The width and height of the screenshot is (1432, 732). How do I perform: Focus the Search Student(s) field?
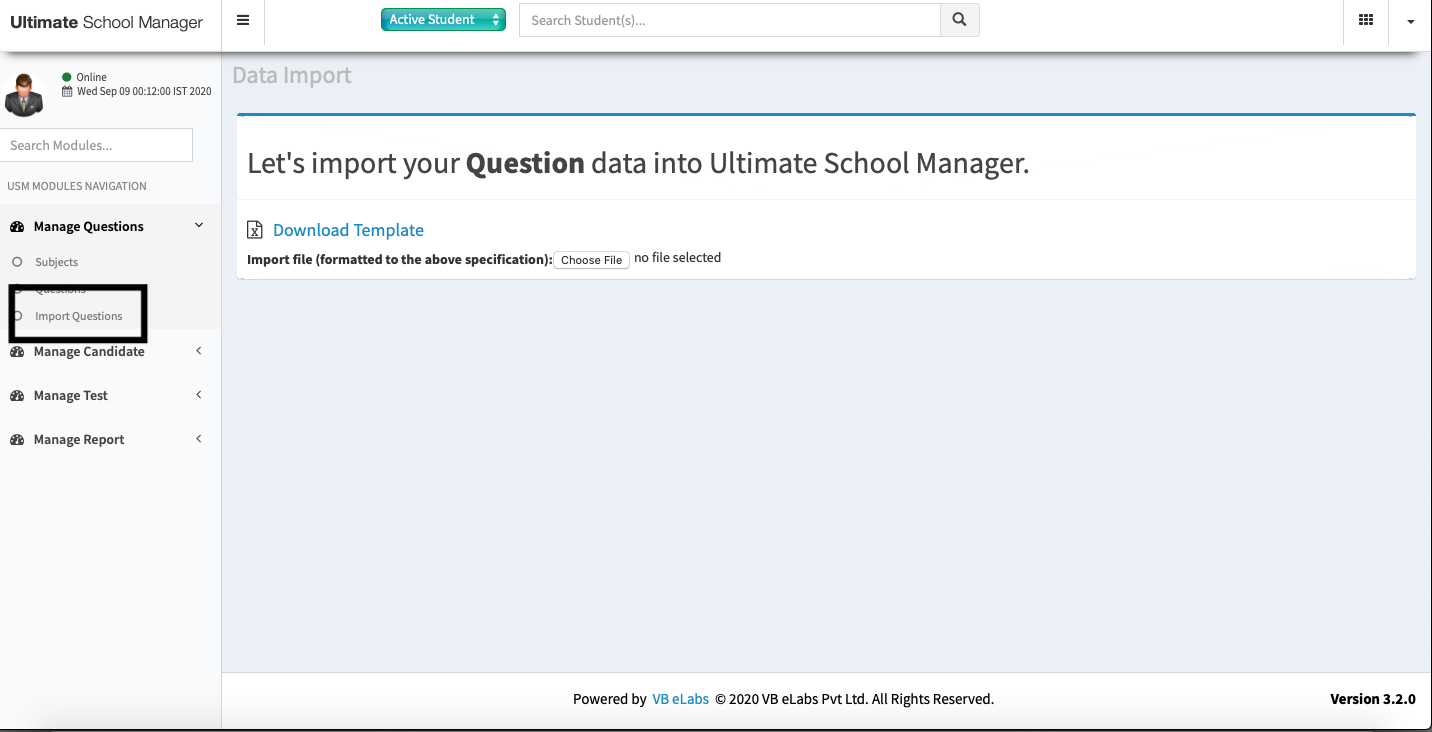click(x=730, y=20)
